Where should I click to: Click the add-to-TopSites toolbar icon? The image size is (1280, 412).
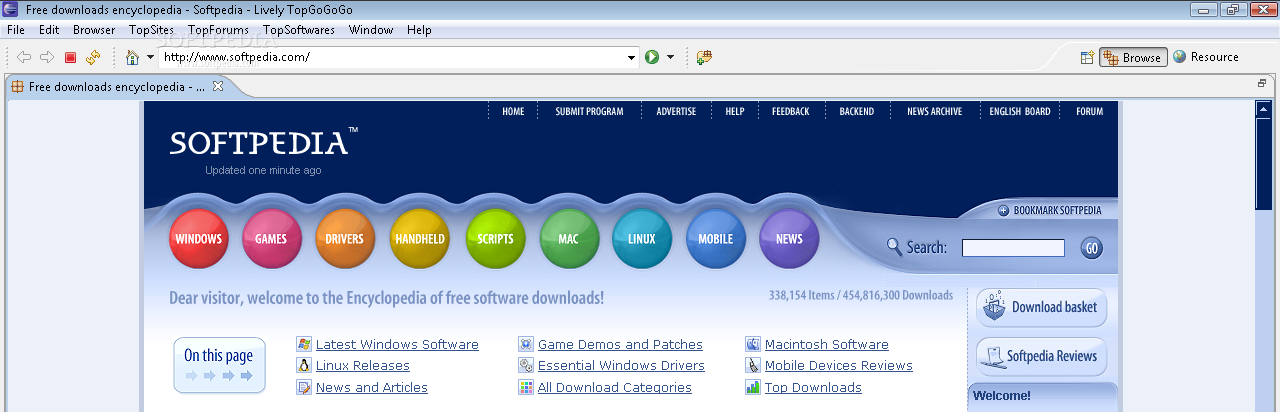tap(704, 57)
